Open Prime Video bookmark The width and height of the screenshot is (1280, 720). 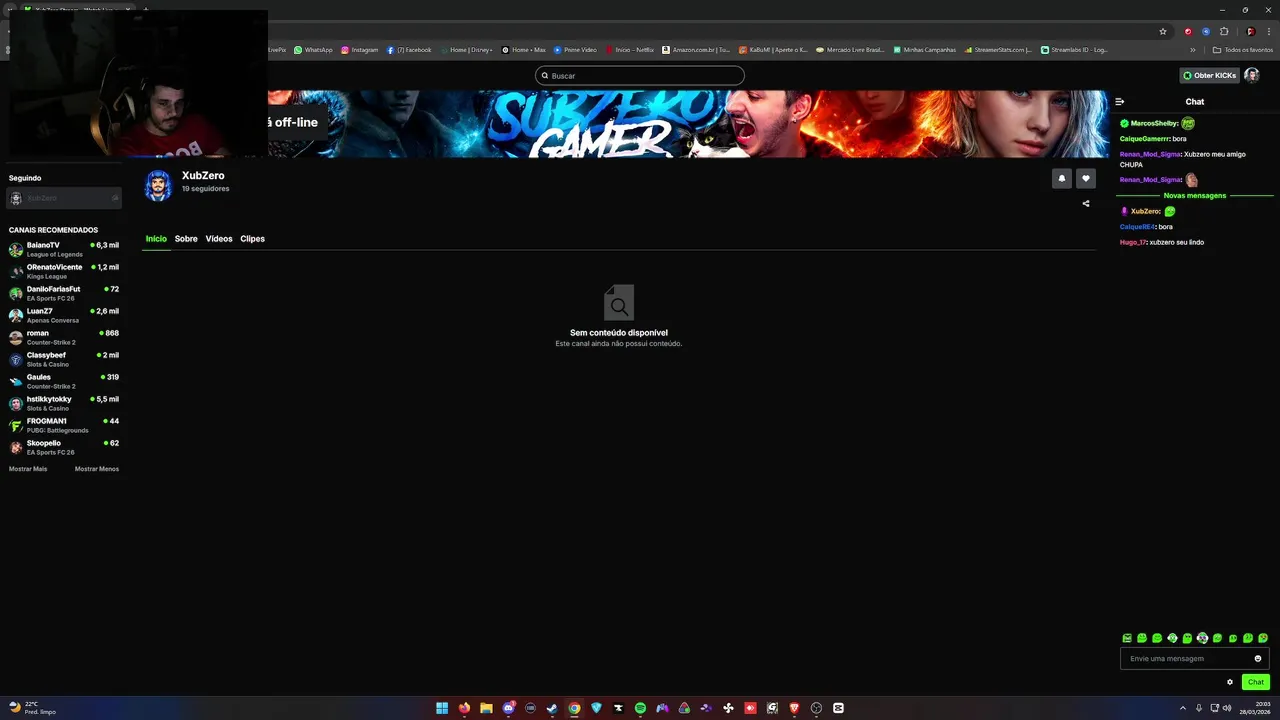(575, 49)
